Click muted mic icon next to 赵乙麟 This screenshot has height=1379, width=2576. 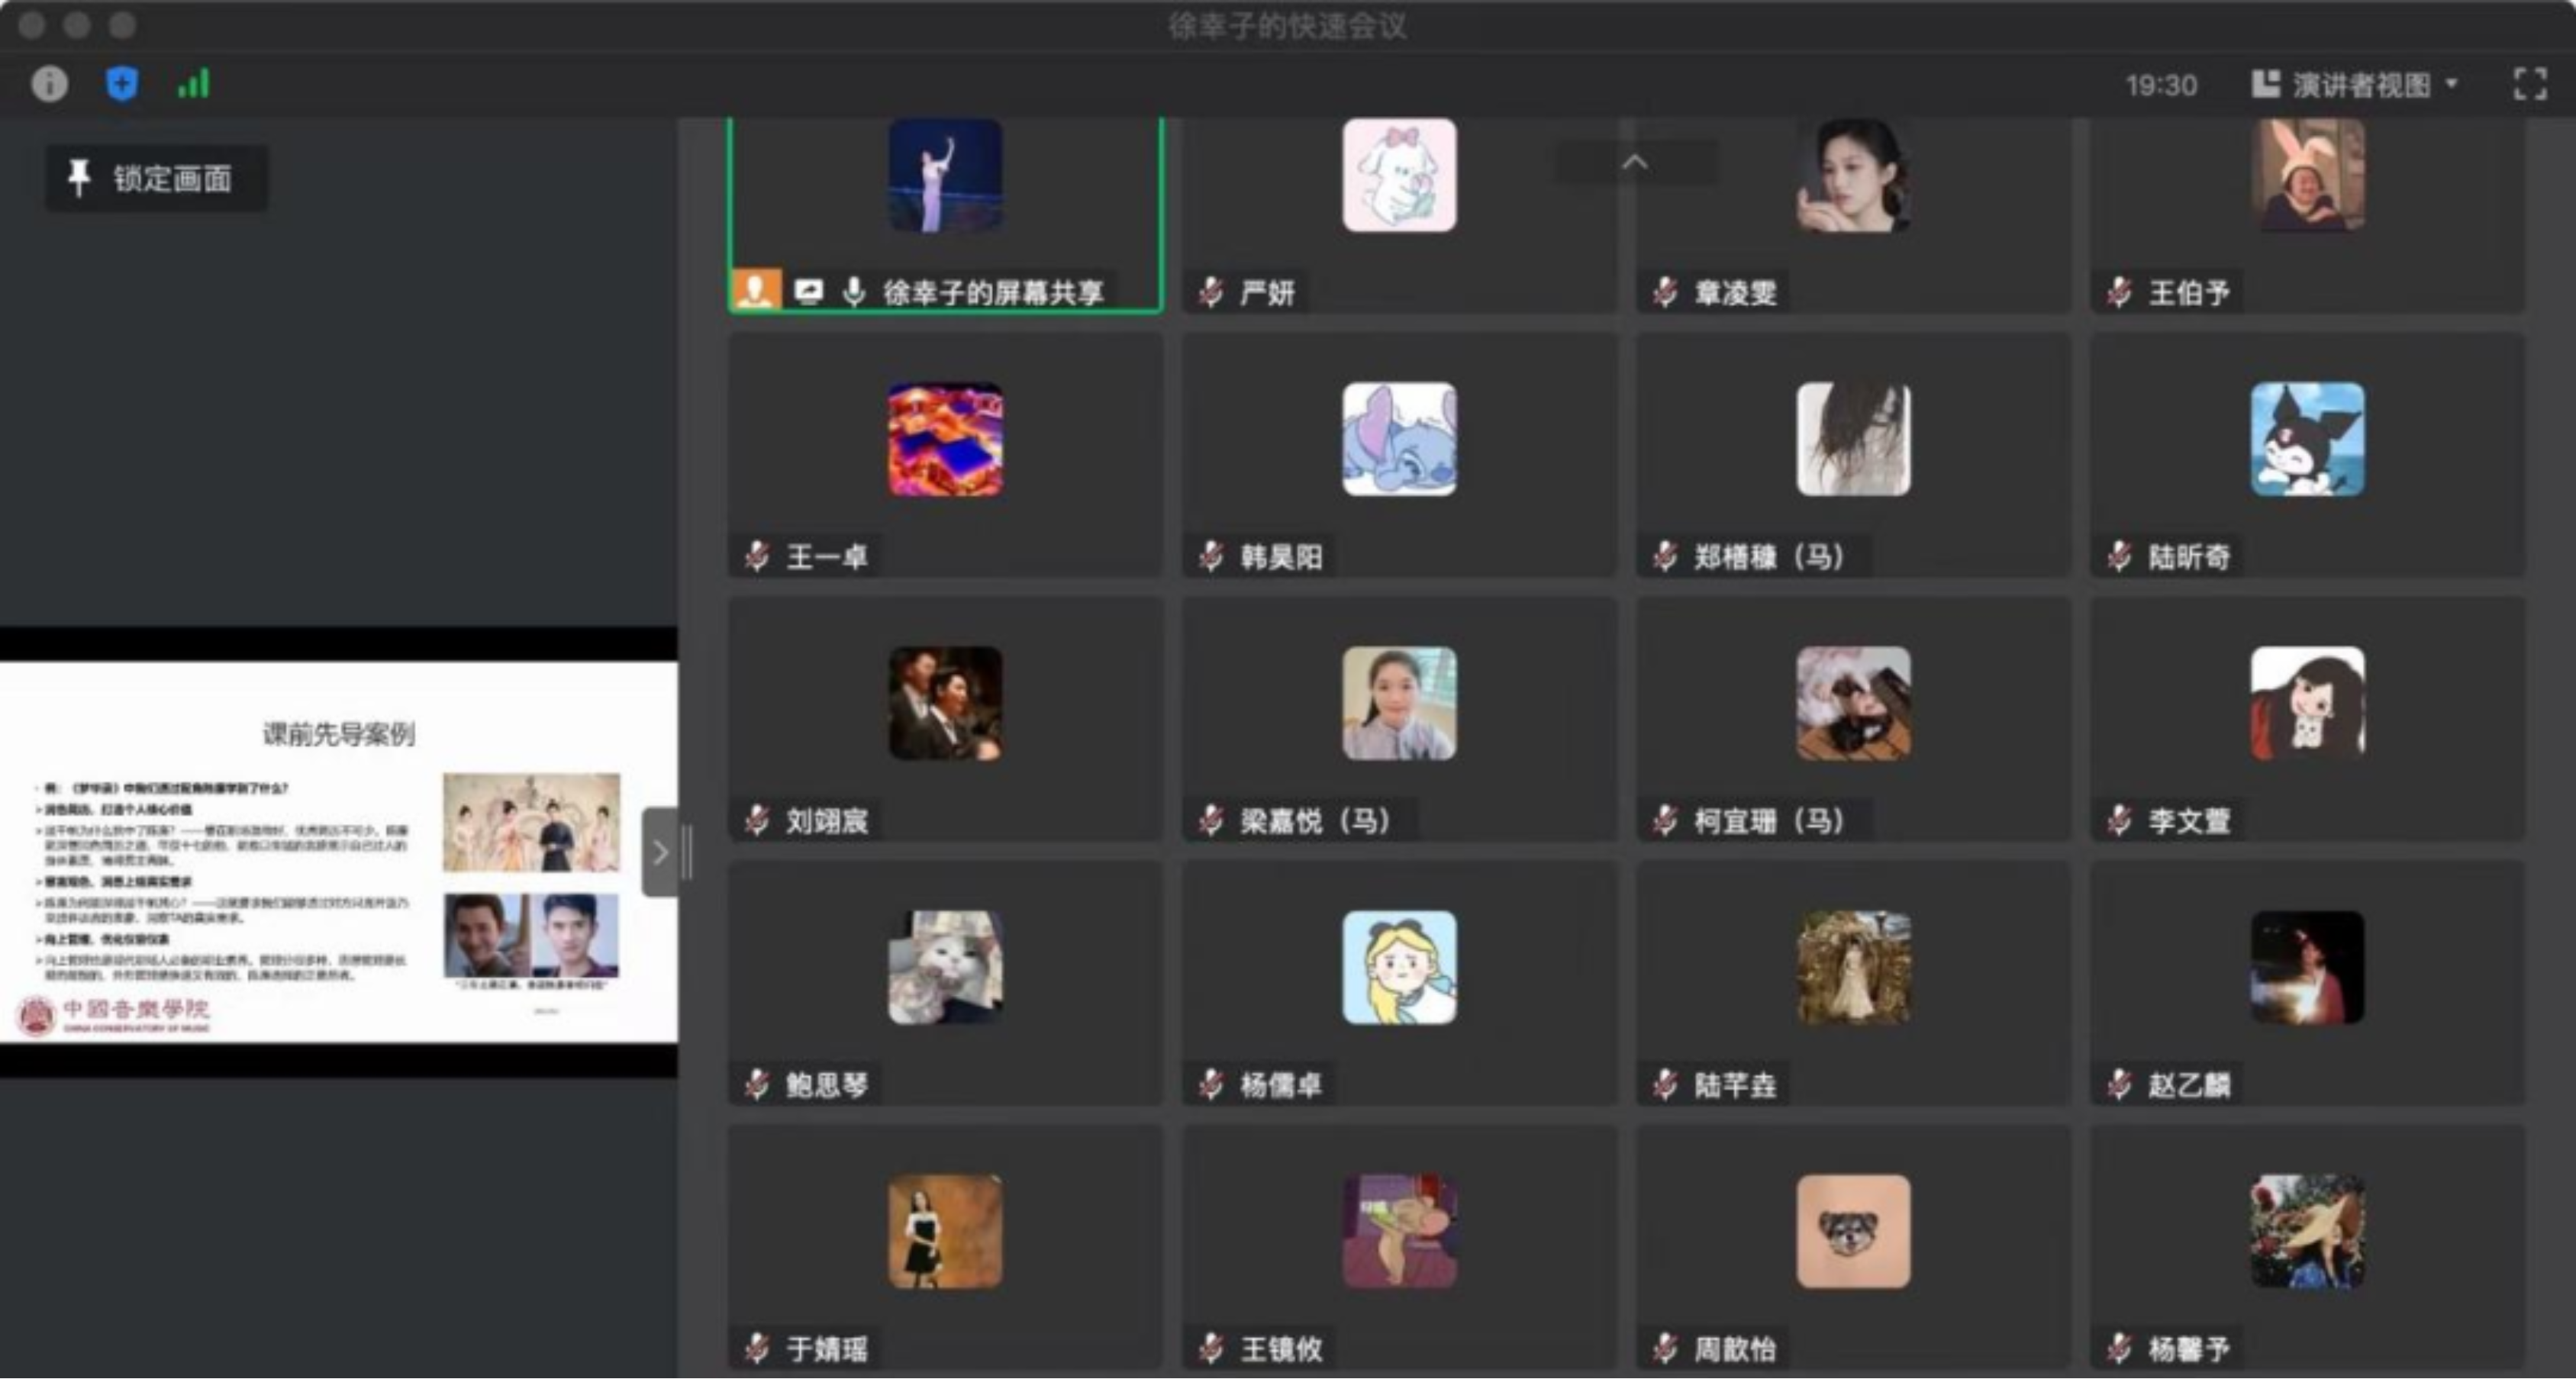click(x=2119, y=1084)
